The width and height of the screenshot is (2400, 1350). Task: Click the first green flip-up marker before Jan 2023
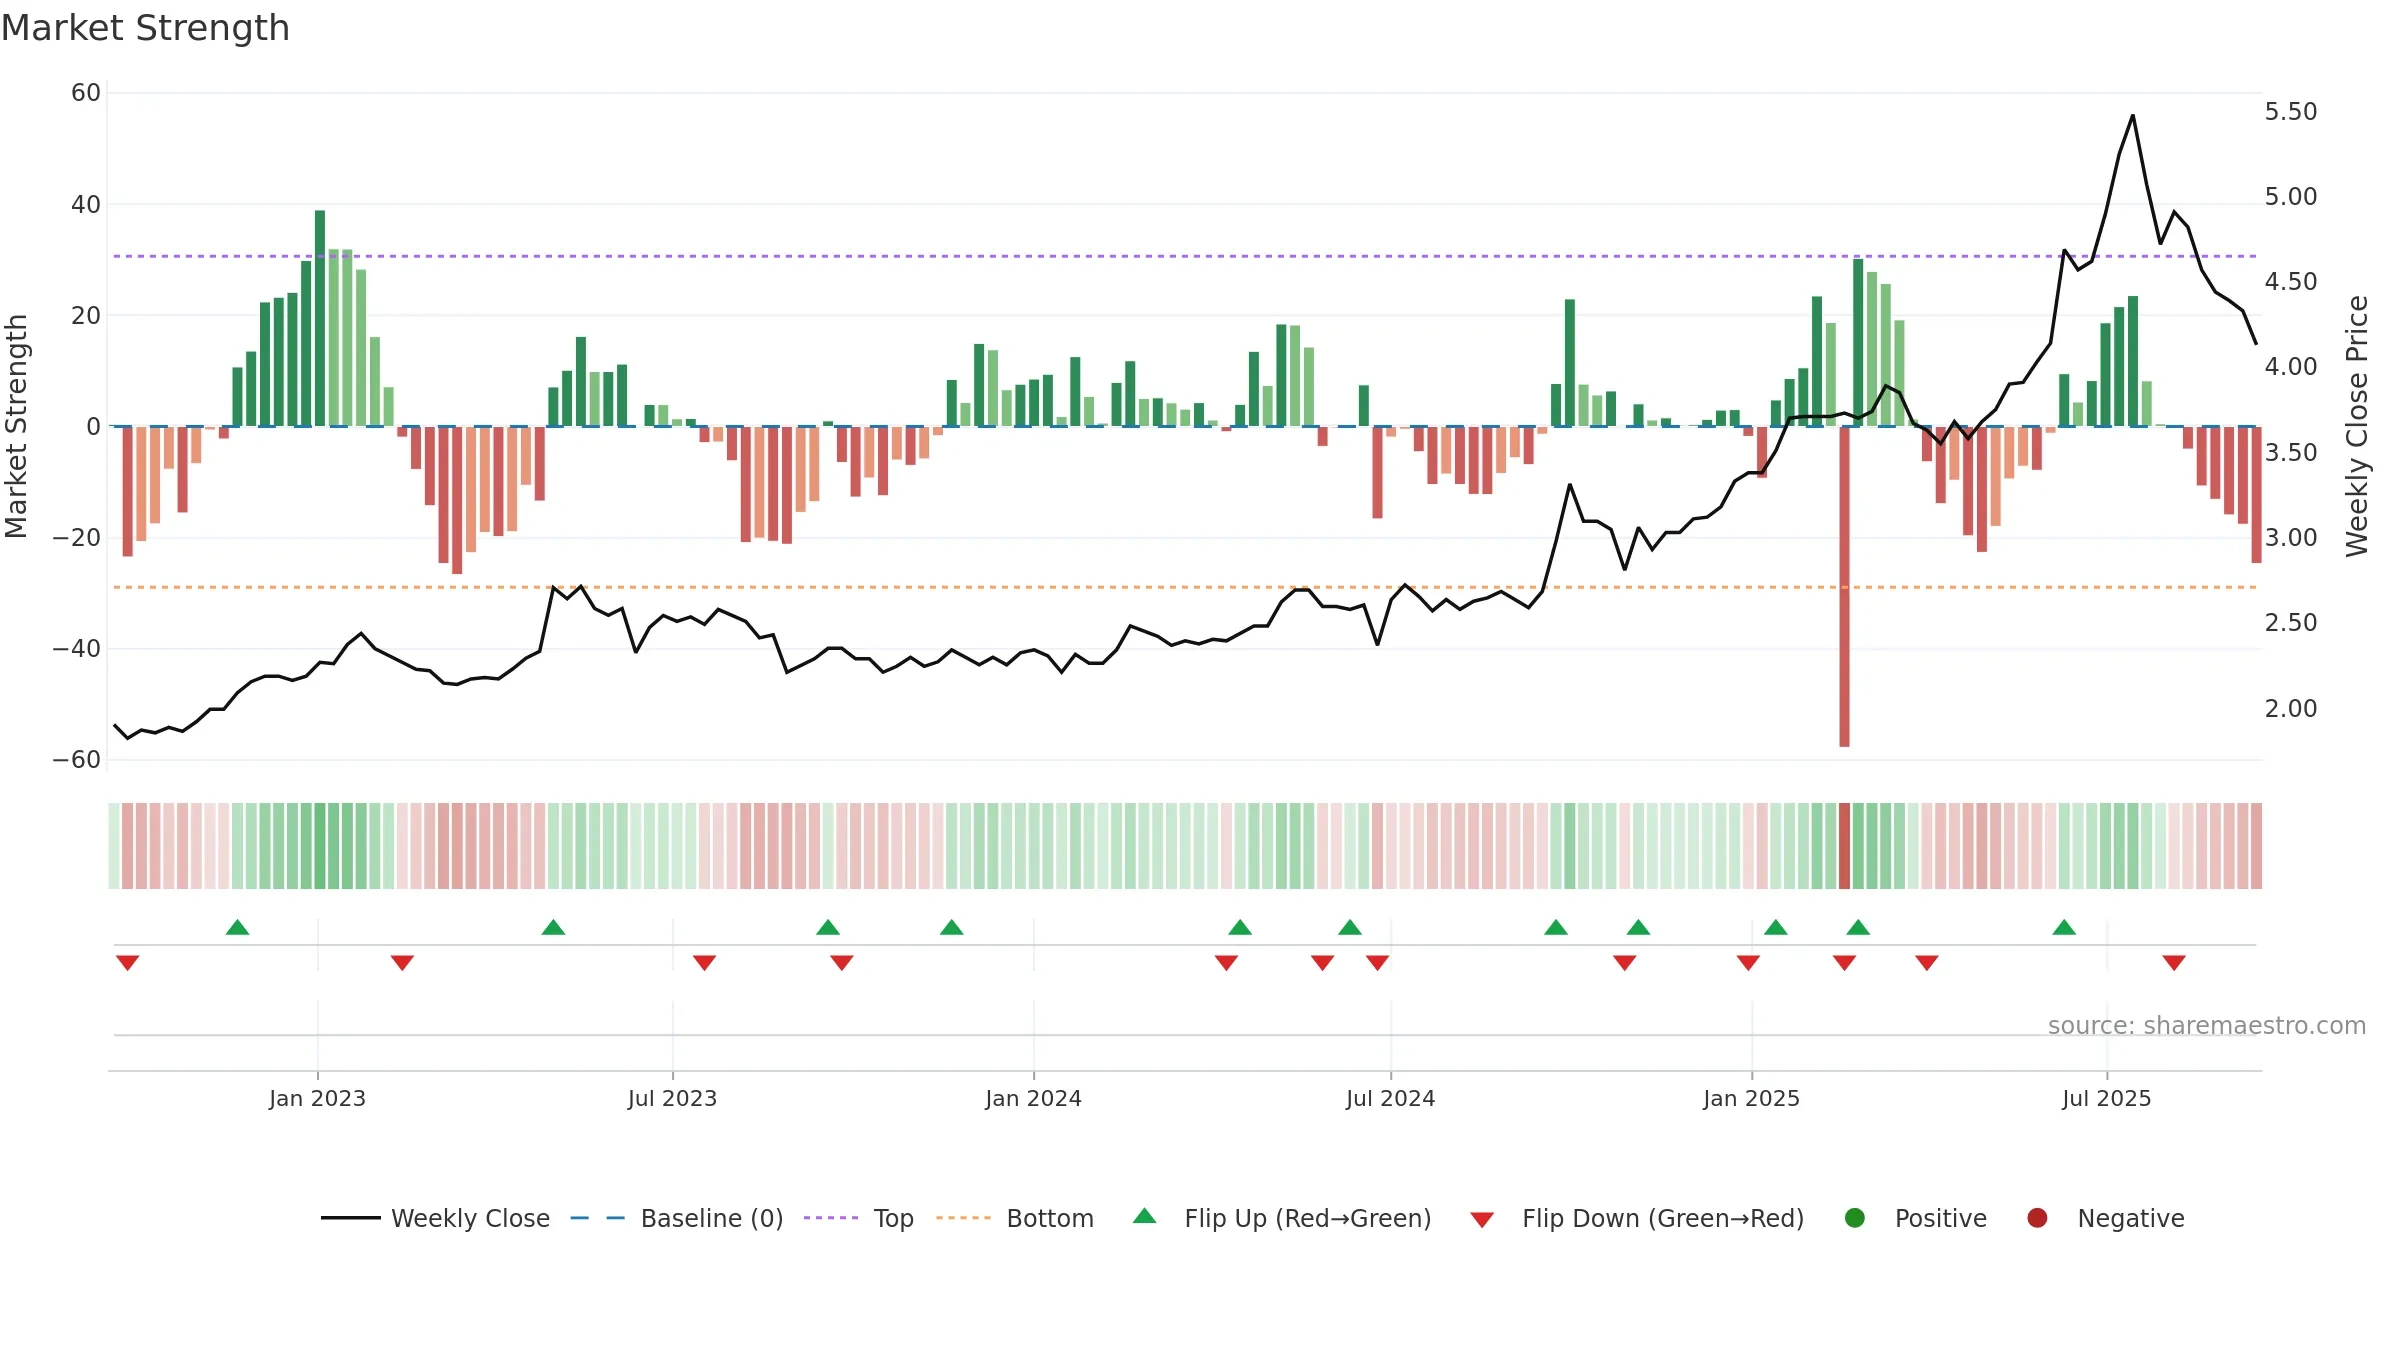tap(237, 927)
